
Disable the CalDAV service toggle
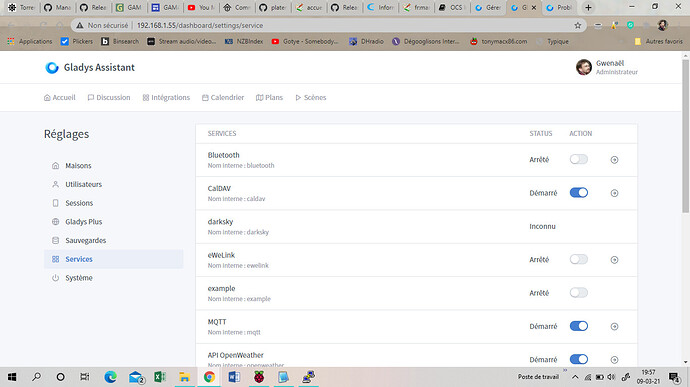[579, 193]
